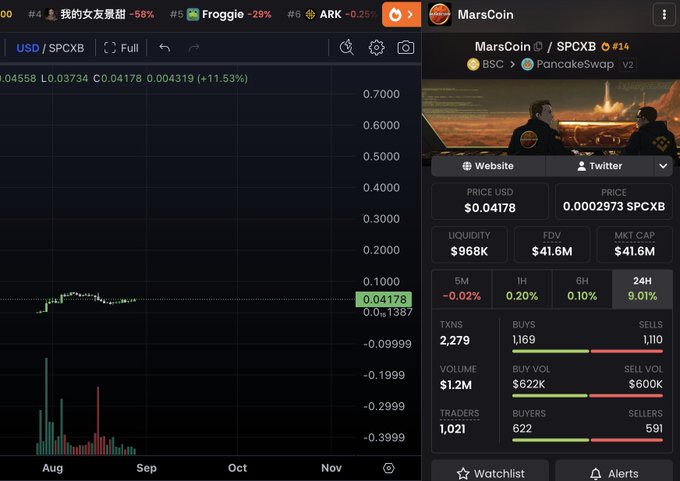
Task: Add MarsCoin to Watchlist
Action: pyautogui.click(x=490, y=473)
